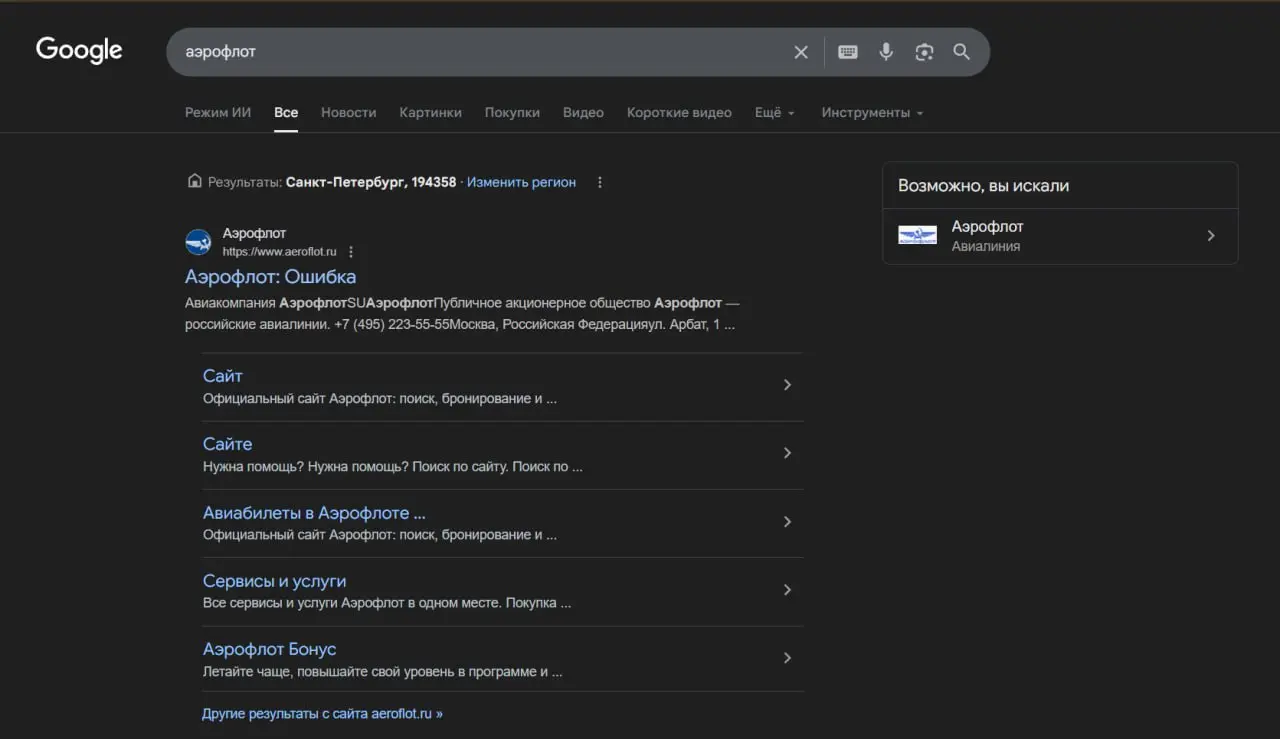Image resolution: width=1280 pixels, height=739 pixels.
Task: Expand the chevron on Аэрофлот Бонус row
Action: [787, 658]
